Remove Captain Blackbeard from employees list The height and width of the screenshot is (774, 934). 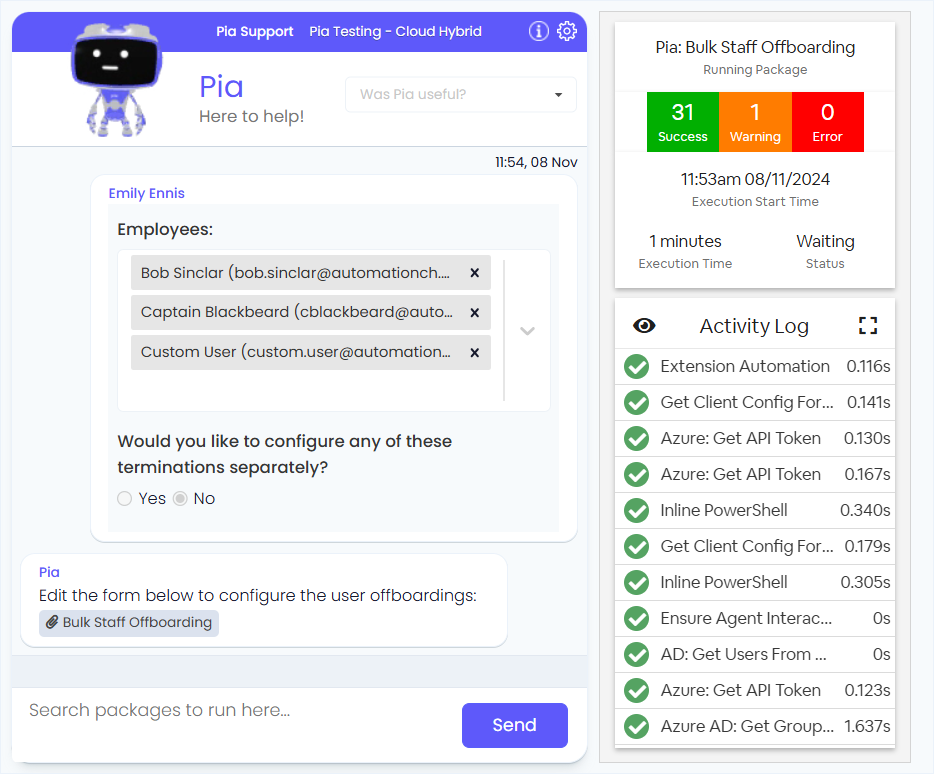pos(475,313)
